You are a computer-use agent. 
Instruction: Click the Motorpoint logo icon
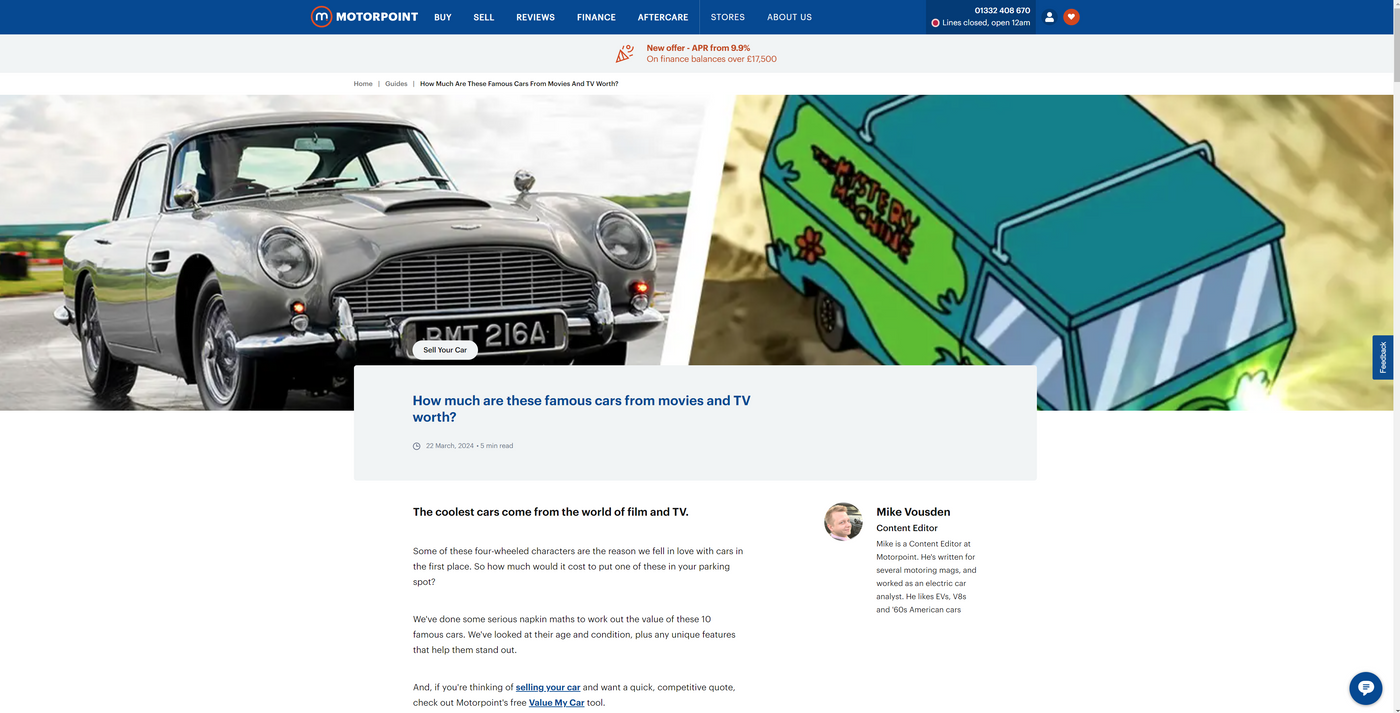pos(321,17)
